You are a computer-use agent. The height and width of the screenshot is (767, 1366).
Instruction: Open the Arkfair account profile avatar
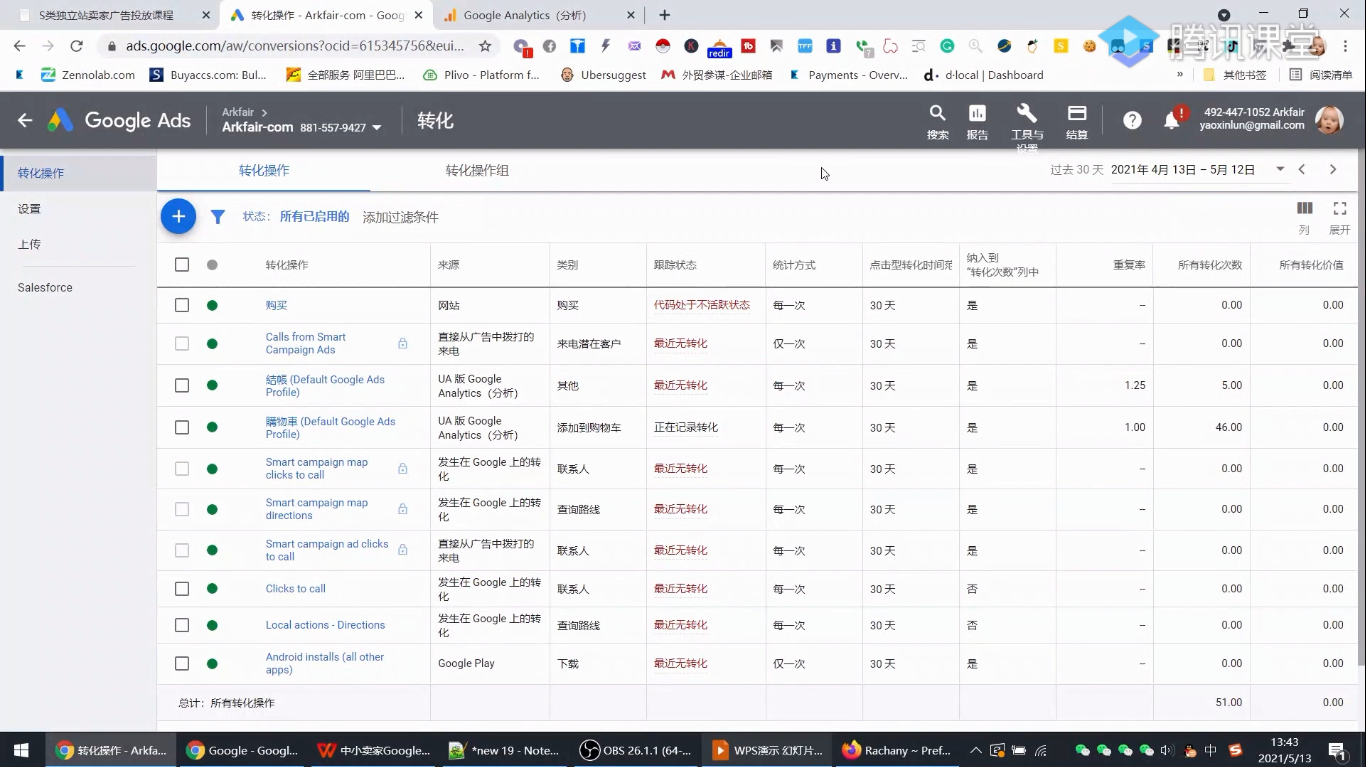click(1330, 119)
